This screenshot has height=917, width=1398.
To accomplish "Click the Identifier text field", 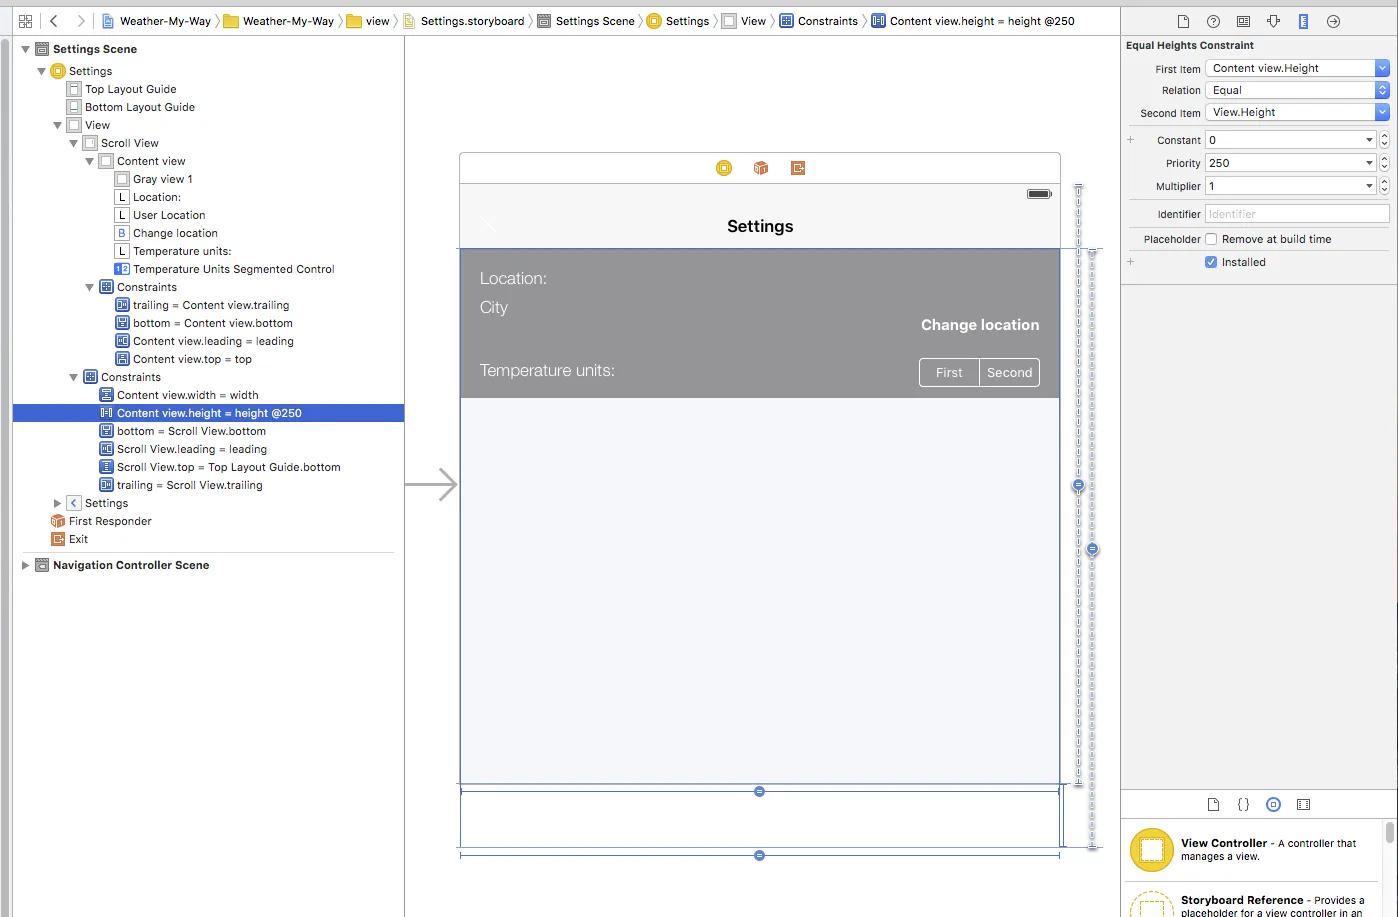I will coord(1297,214).
